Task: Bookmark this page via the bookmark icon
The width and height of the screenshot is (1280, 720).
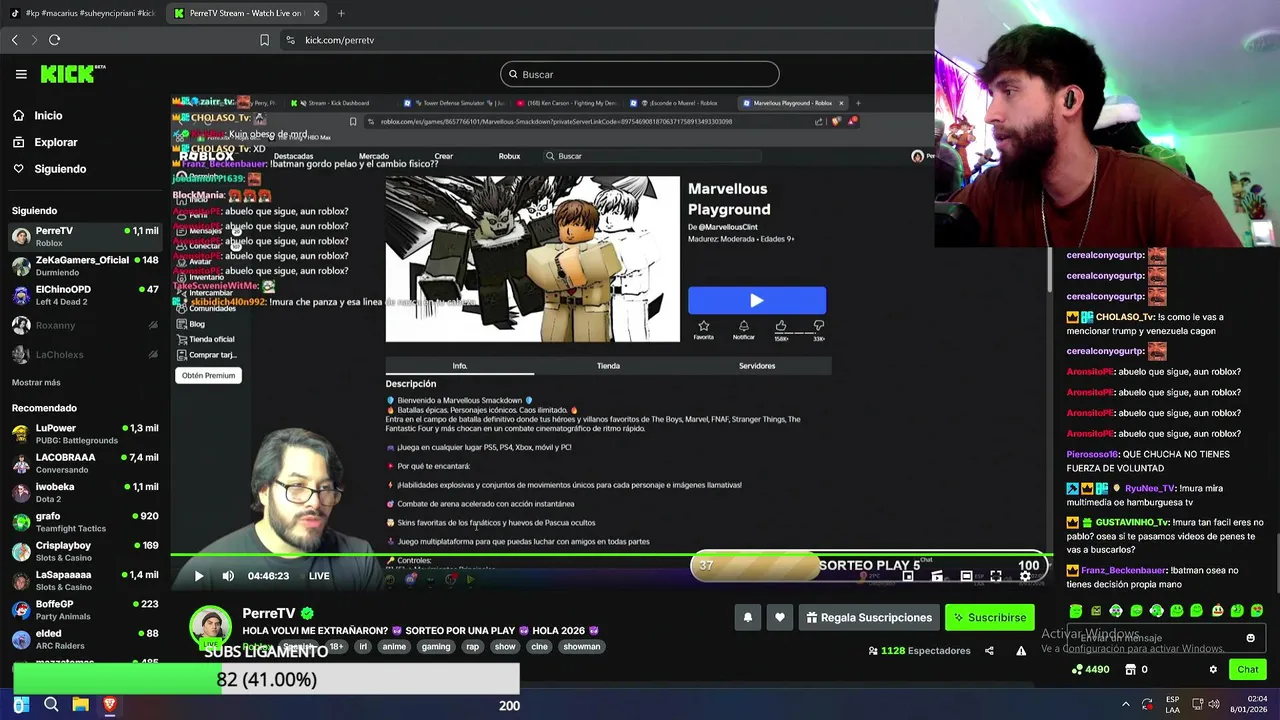Action: (264, 40)
